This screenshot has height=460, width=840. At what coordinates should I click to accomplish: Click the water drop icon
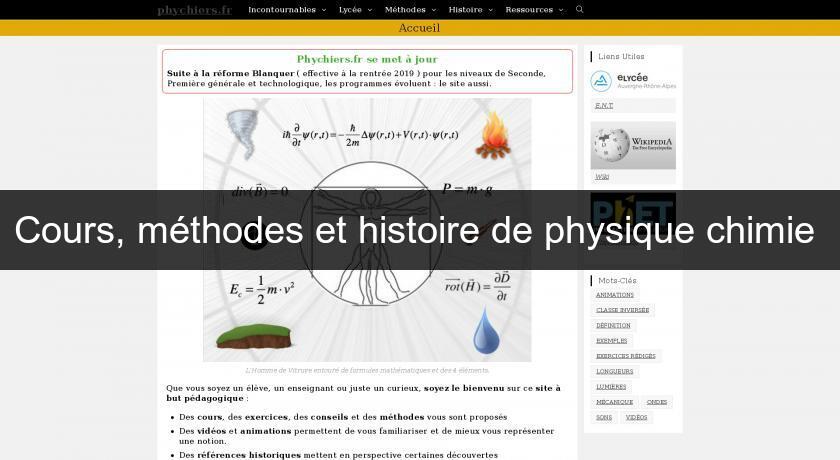pyautogui.click(x=486, y=331)
